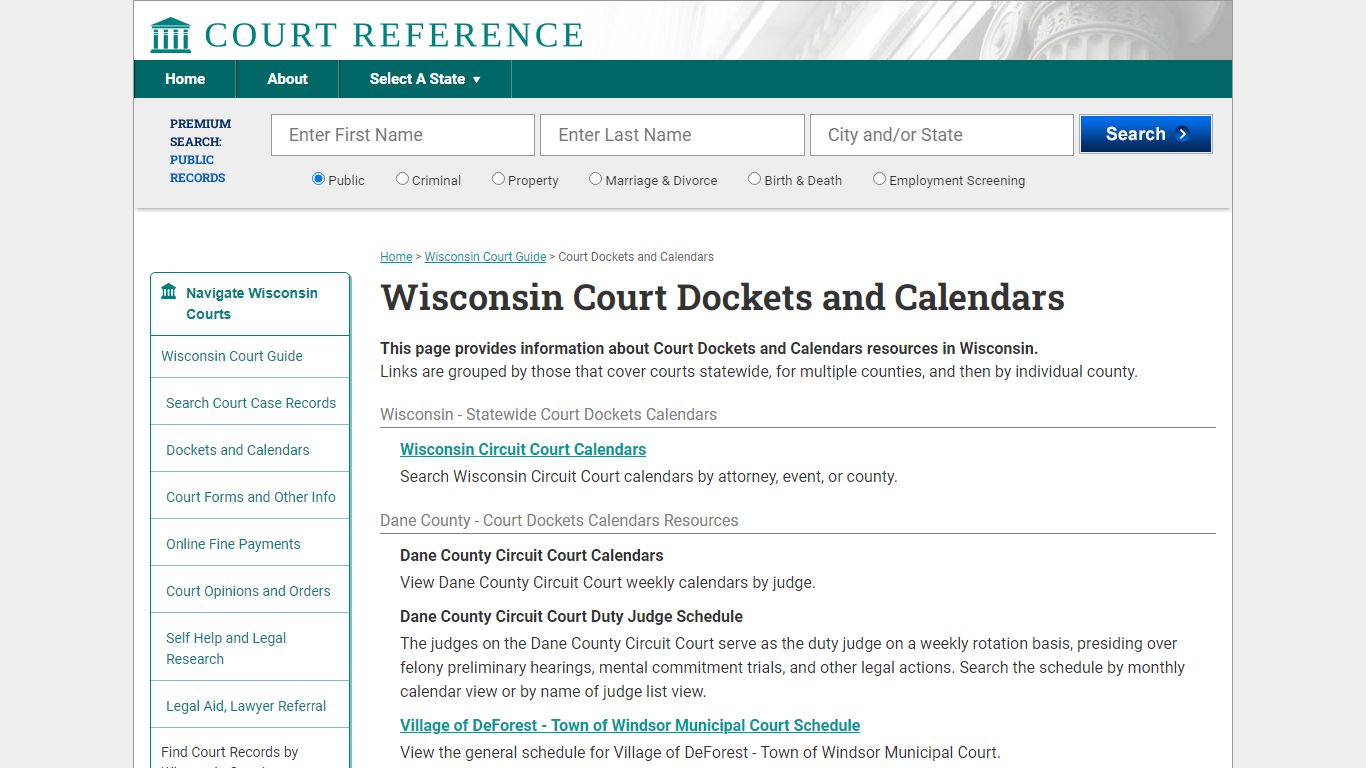Select the Criminal radio button
This screenshot has height=768, width=1366.
coord(402,179)
